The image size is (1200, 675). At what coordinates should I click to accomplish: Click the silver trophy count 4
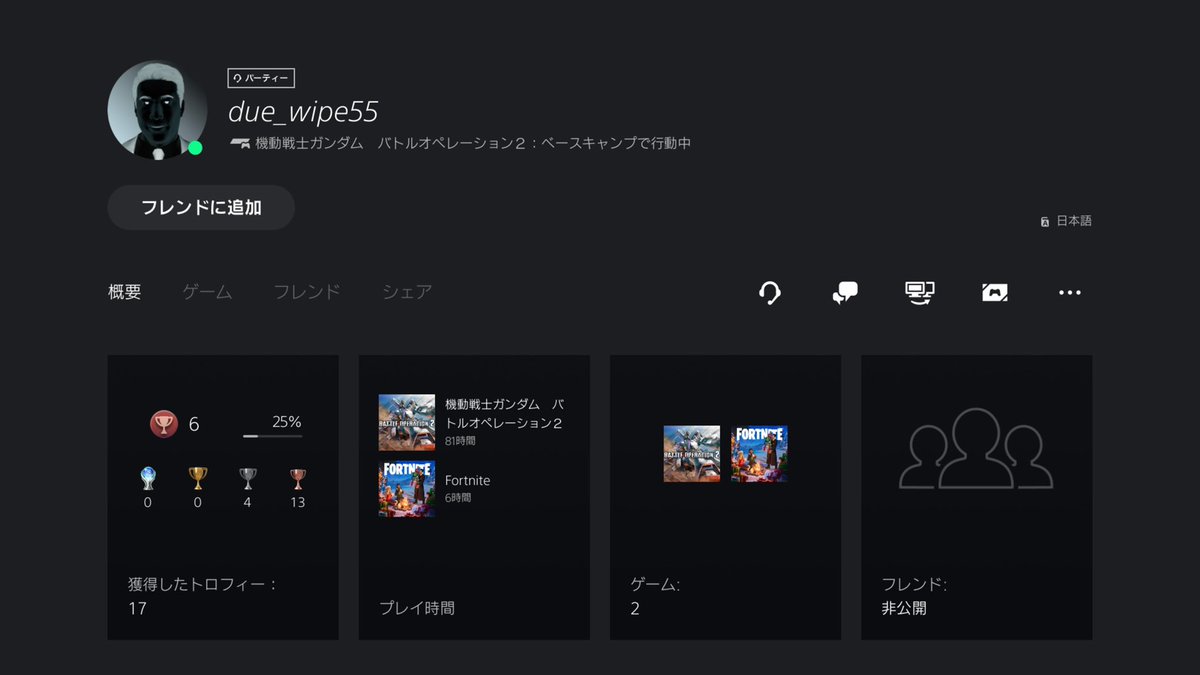point(248,503)
